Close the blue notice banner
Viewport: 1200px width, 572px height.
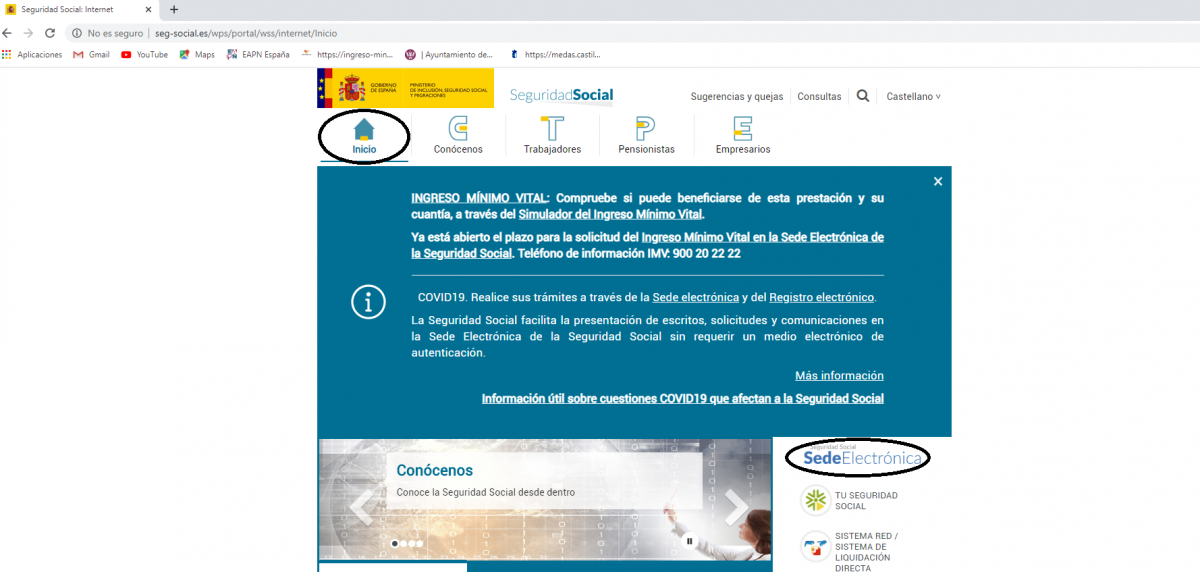coord(938,181)
